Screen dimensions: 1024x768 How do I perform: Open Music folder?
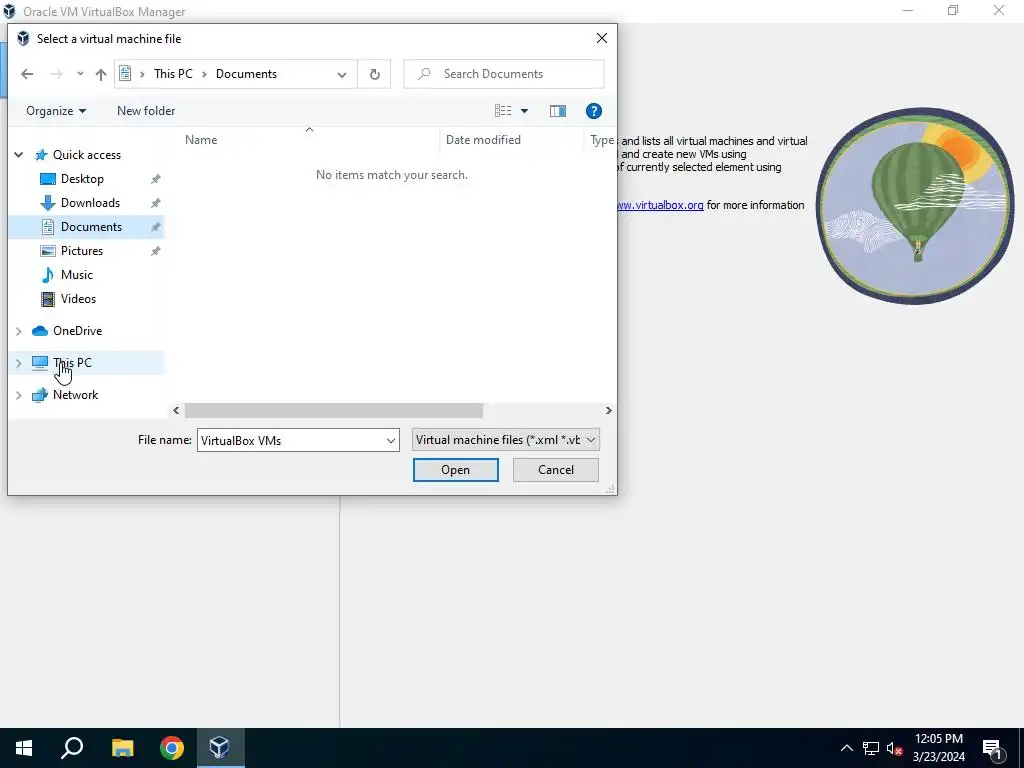tap(76, 275)
